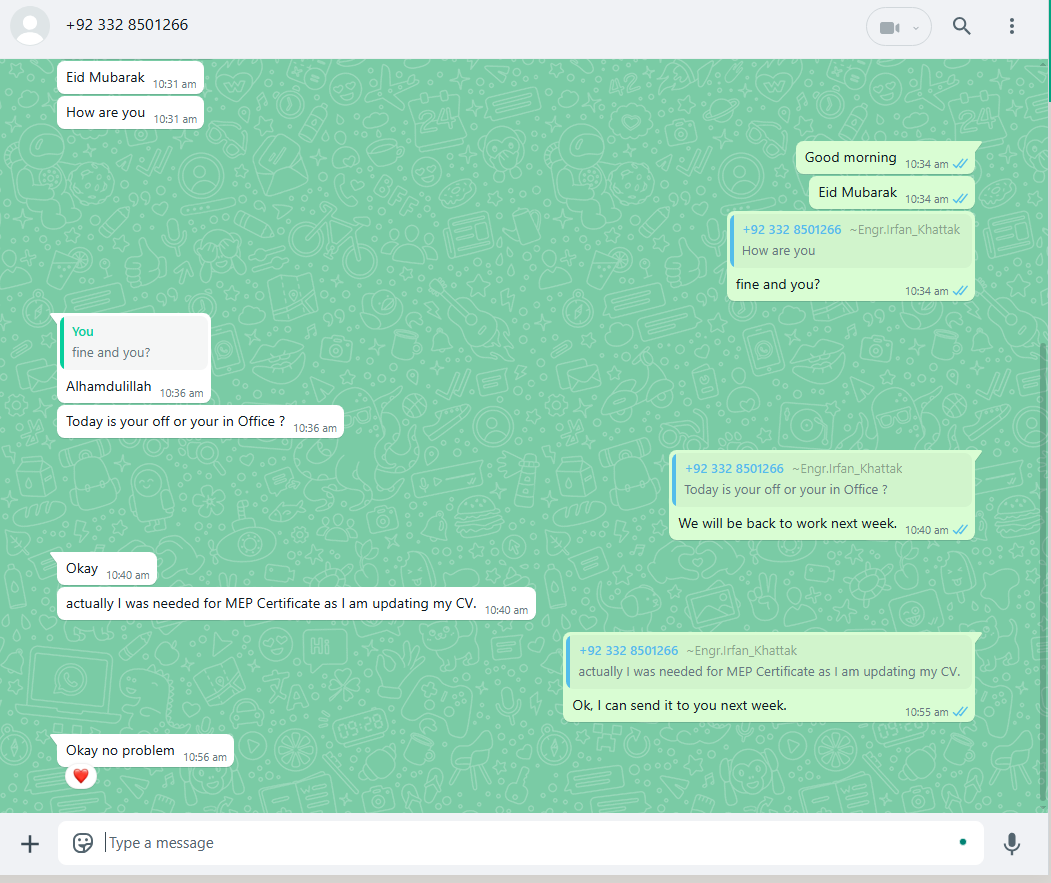The width and height of the screenshot is (1051, 883).
Task: Click read-receipt ticks on 'Good morning' message
Action: (961, 164)
